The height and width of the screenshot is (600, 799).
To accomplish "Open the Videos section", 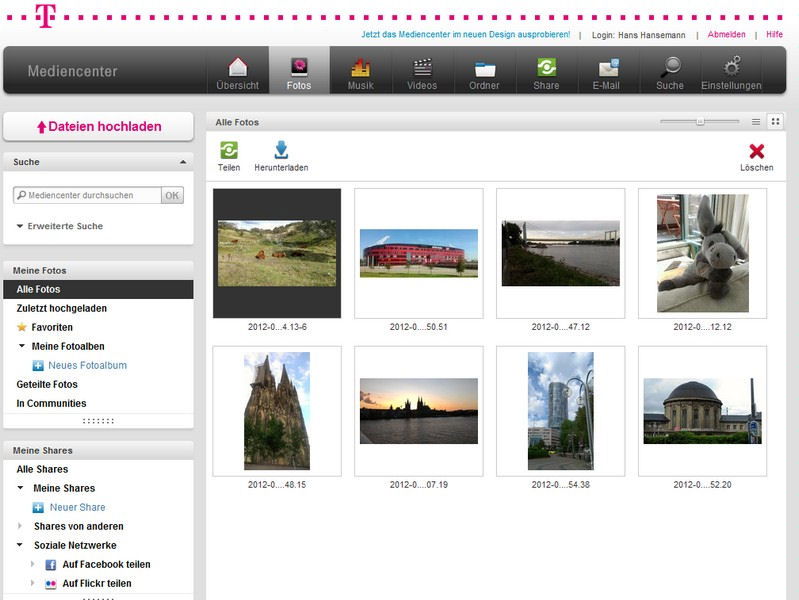I will (422, 73).
